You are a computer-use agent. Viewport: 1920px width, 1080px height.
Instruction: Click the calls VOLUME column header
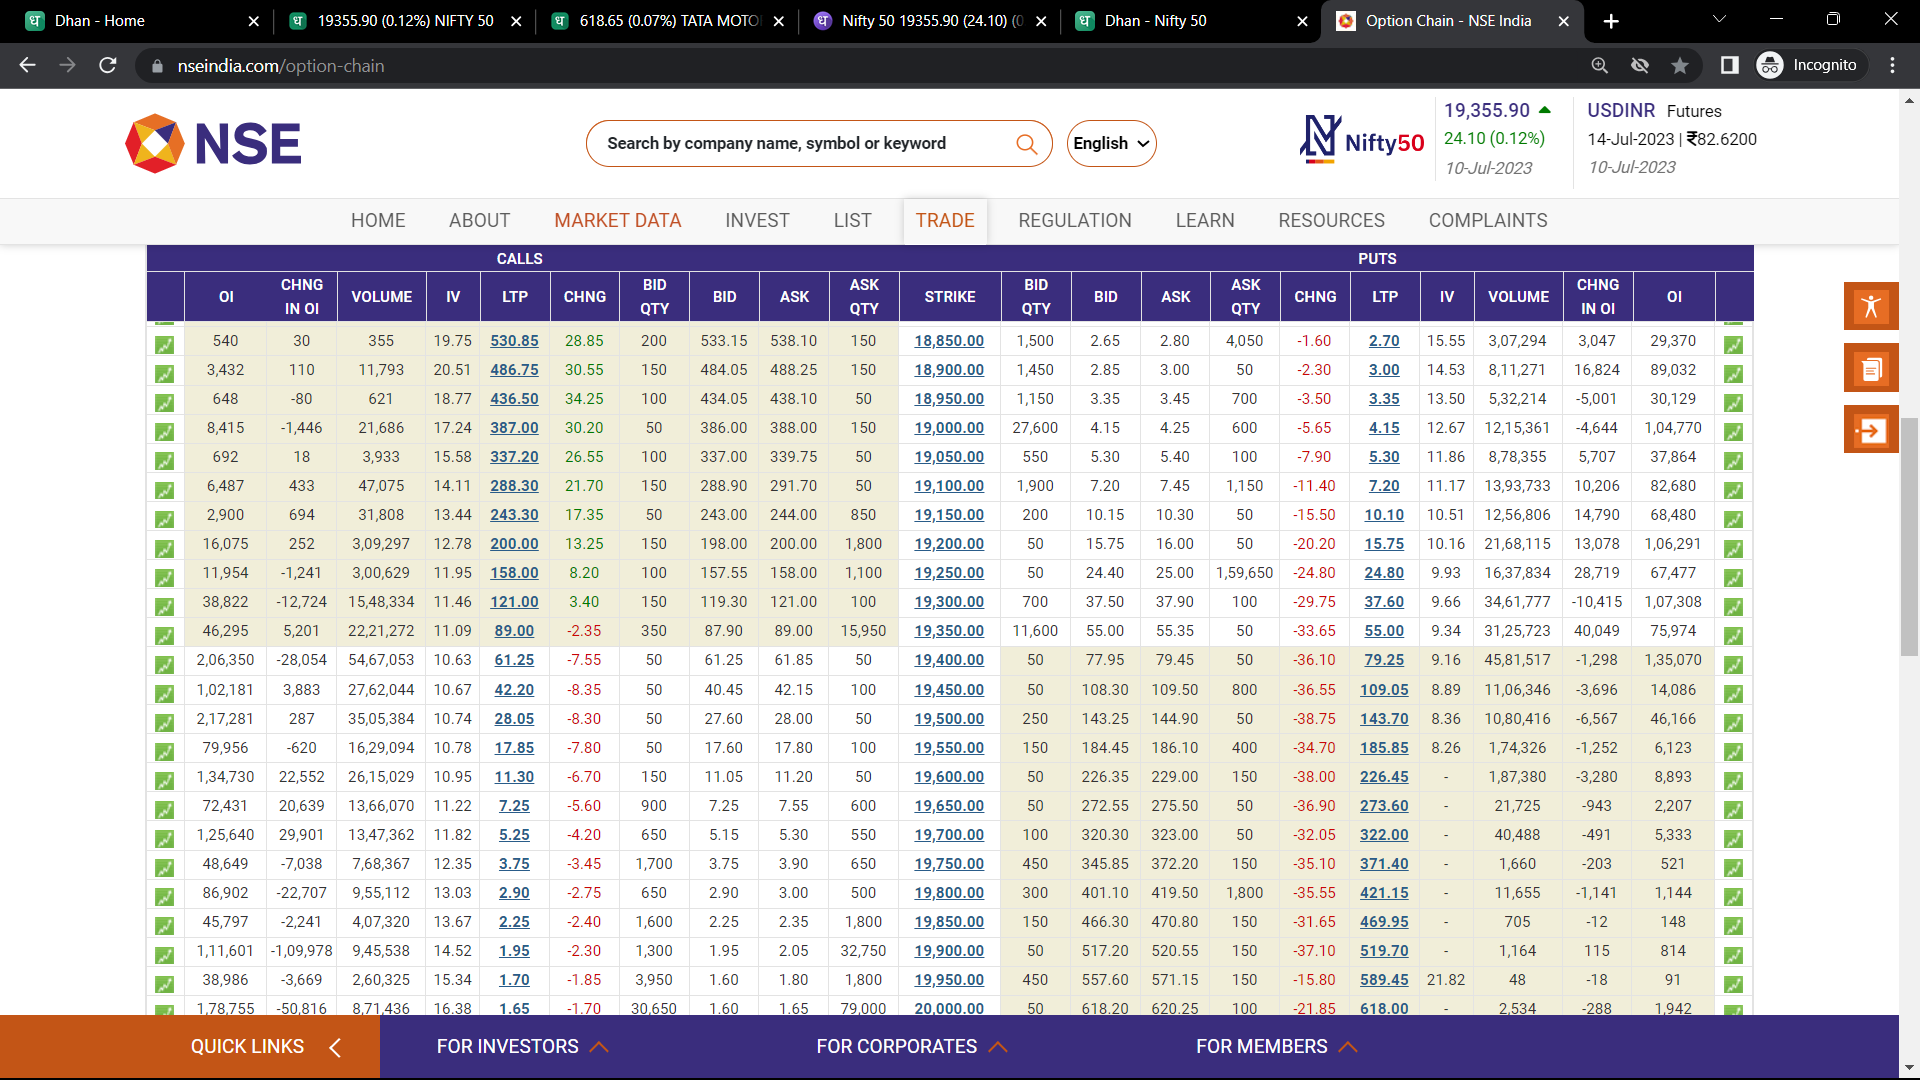coord(381,297)
